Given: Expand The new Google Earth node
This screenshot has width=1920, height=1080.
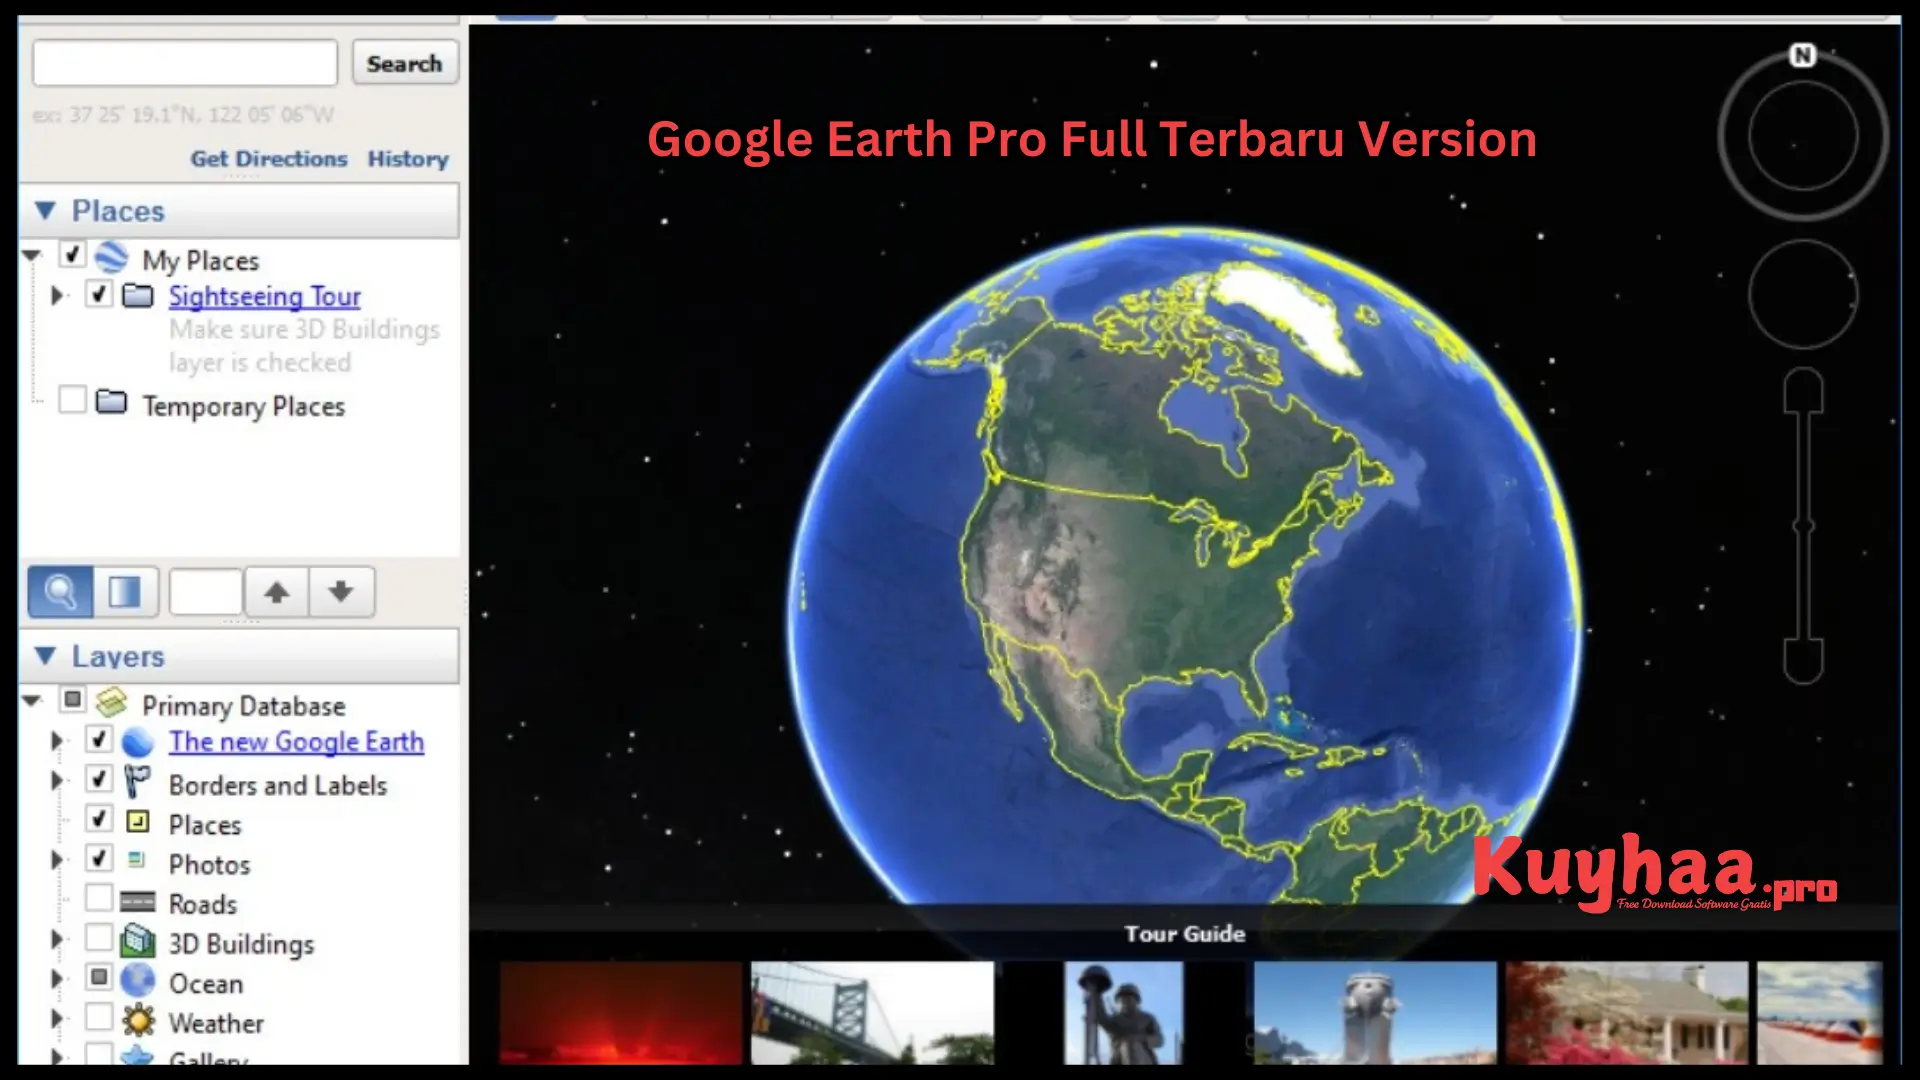Looking at the screenshot, I should [x=58, y=741].
